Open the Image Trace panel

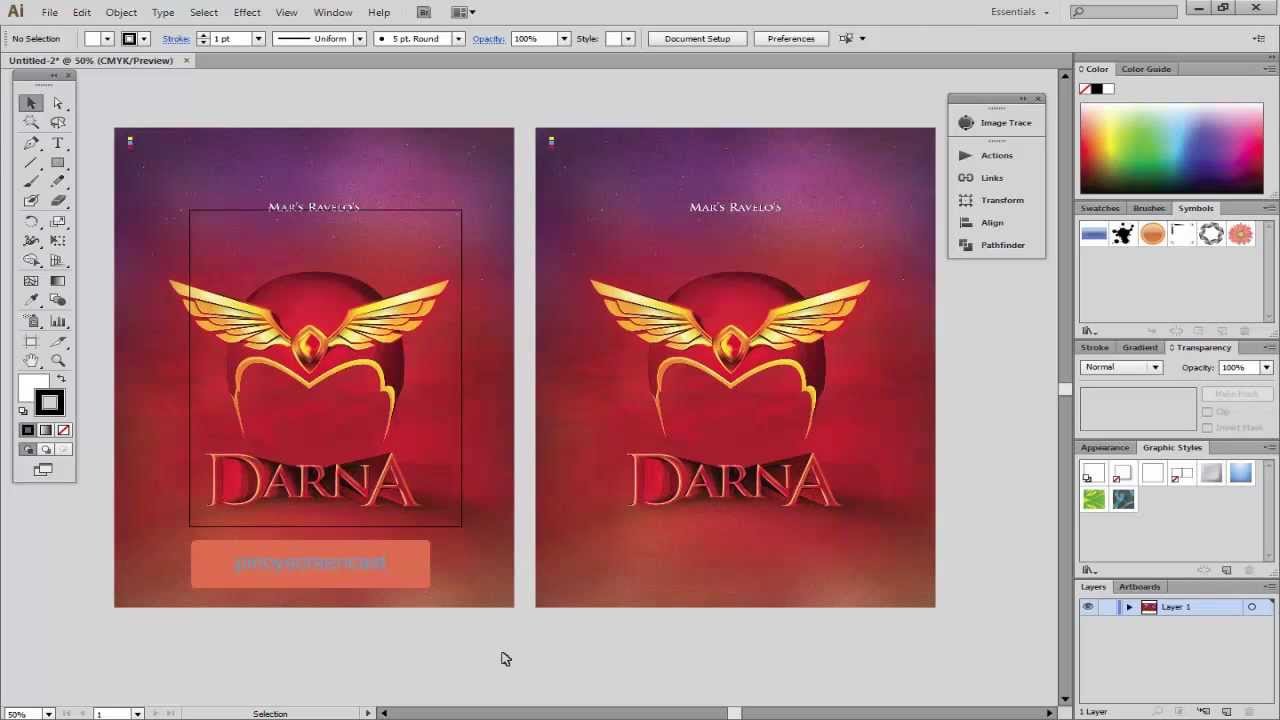coord(996,122)
